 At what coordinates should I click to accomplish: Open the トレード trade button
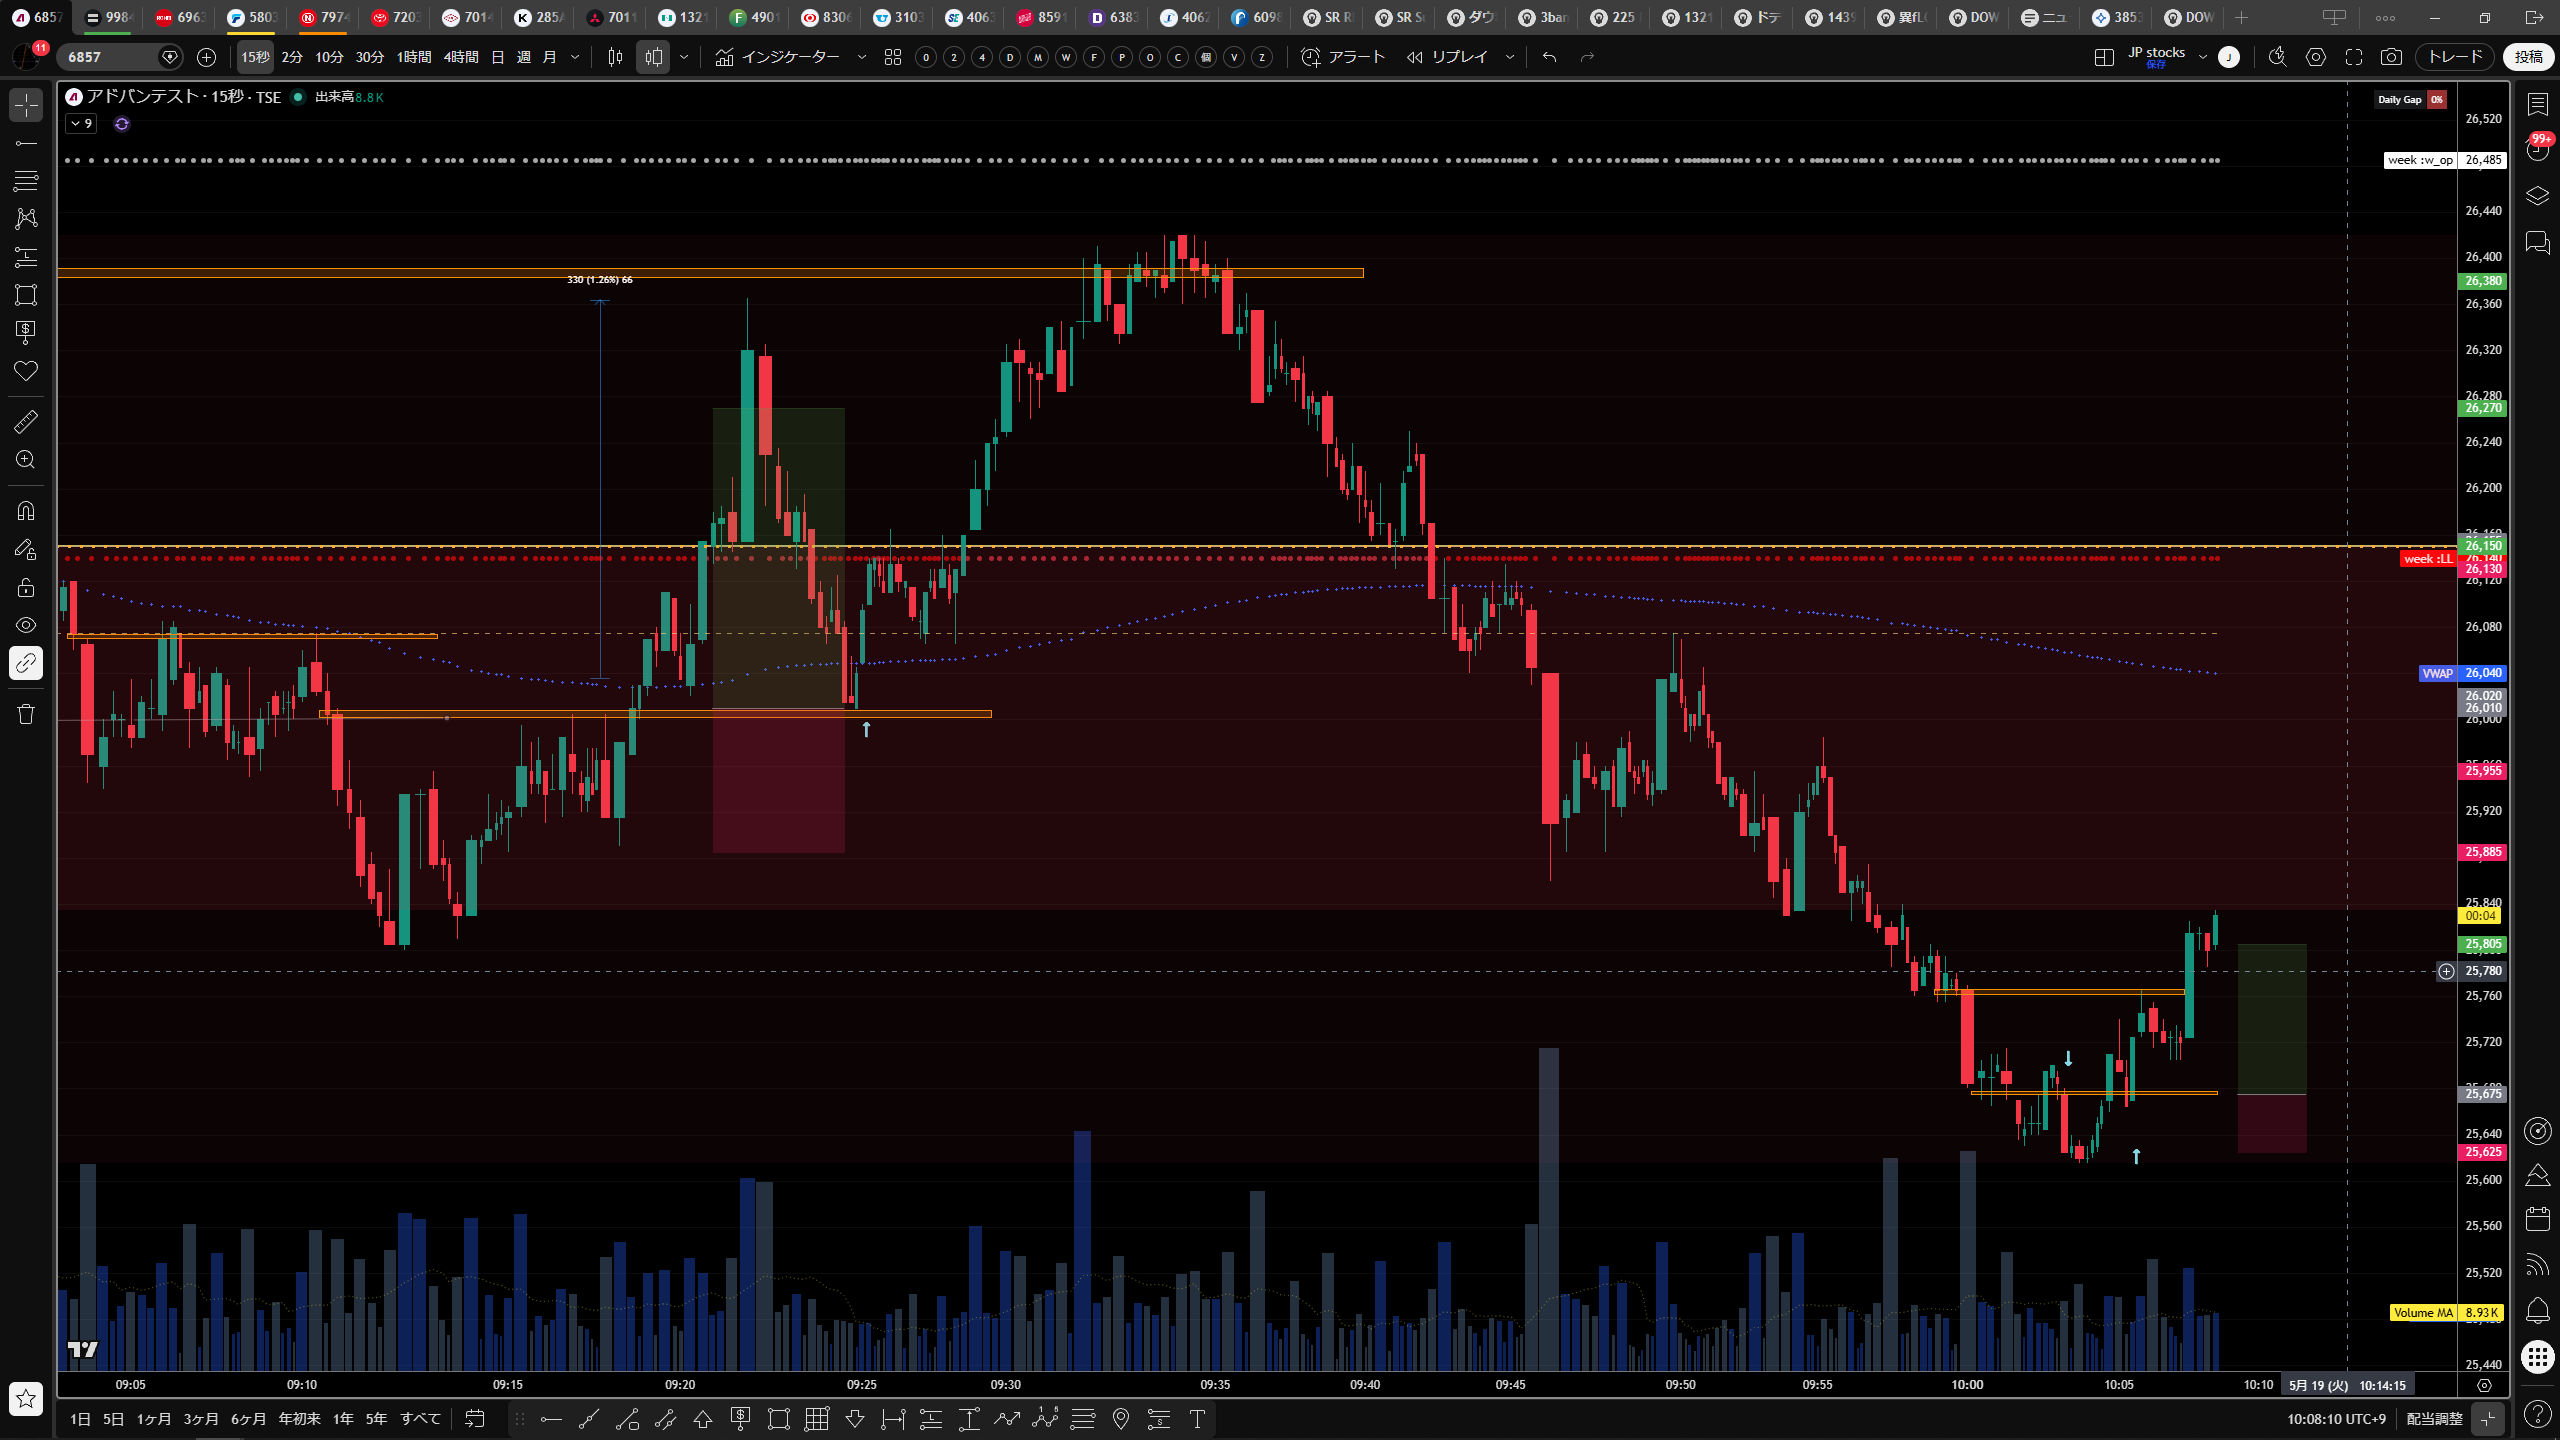tap(2455, 57)
